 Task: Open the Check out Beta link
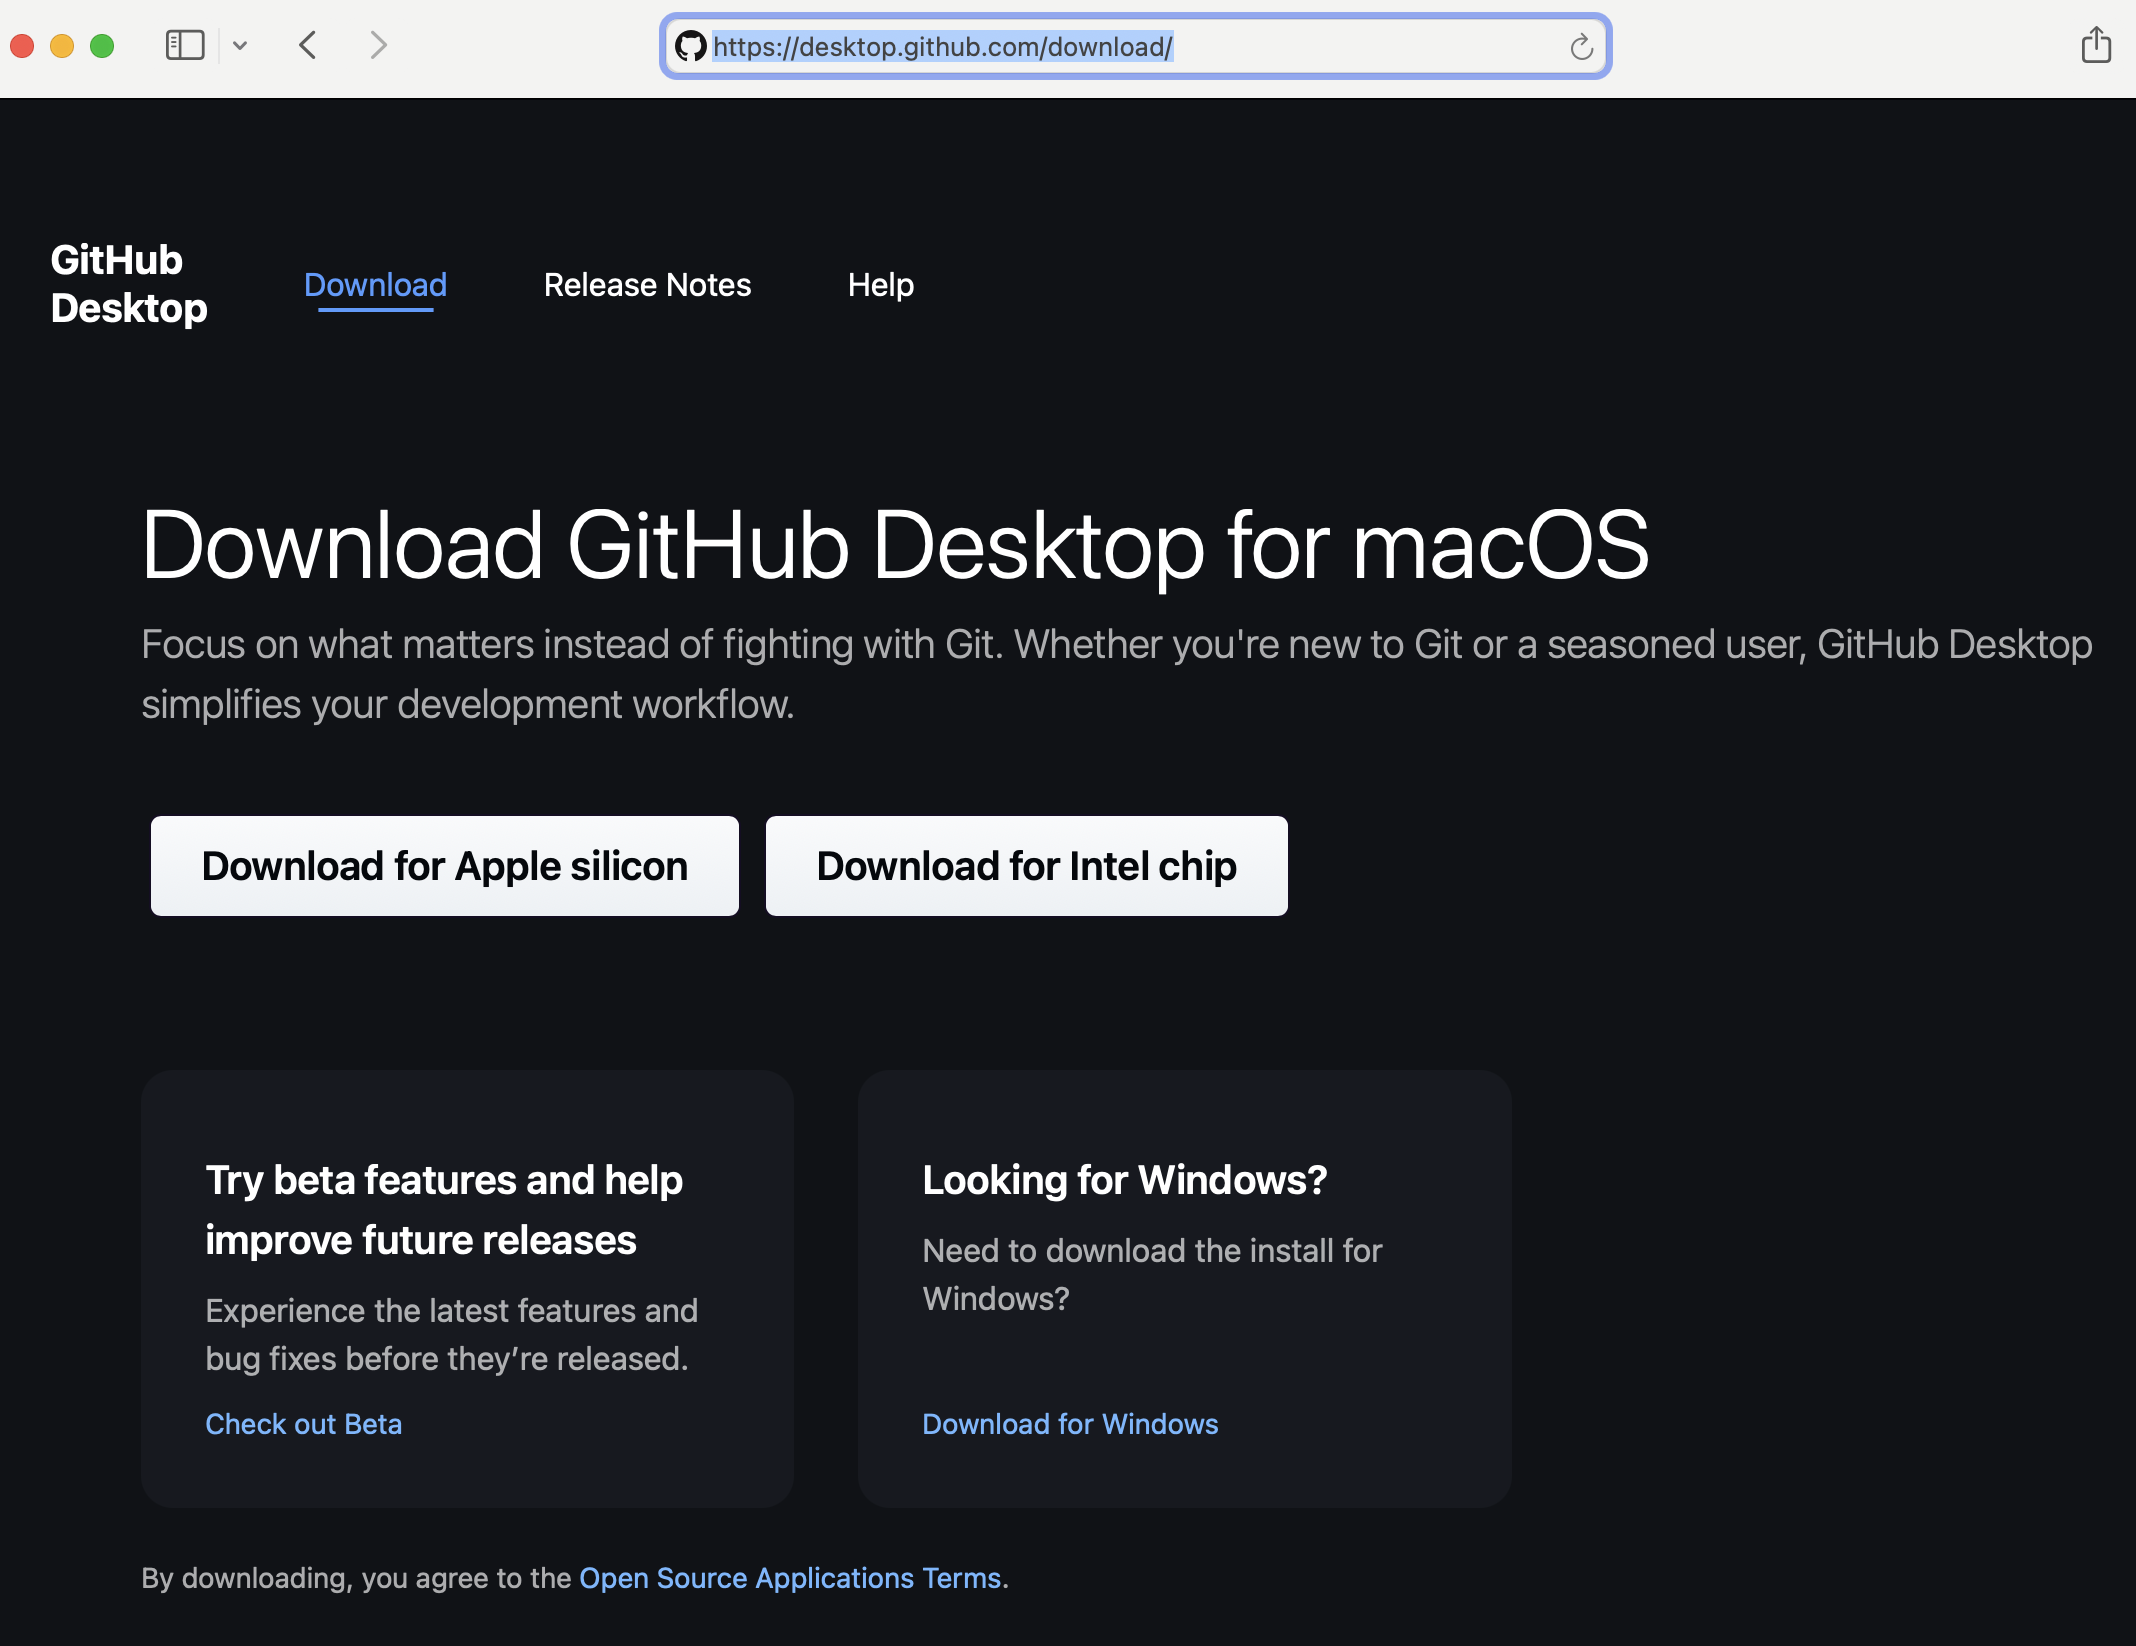[303, 1424]
